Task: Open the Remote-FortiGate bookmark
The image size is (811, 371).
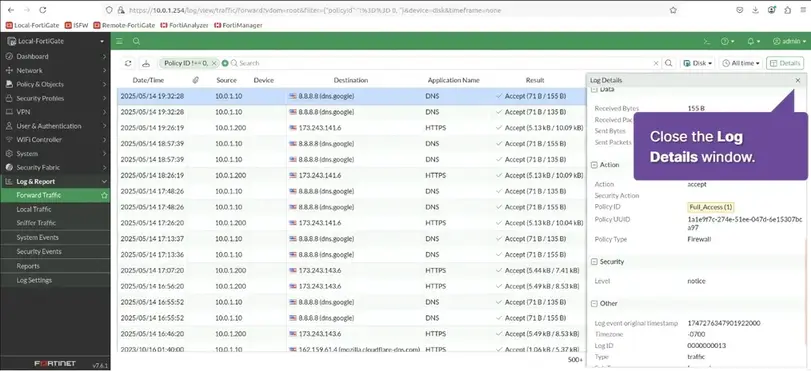Action: click(124, 25)
